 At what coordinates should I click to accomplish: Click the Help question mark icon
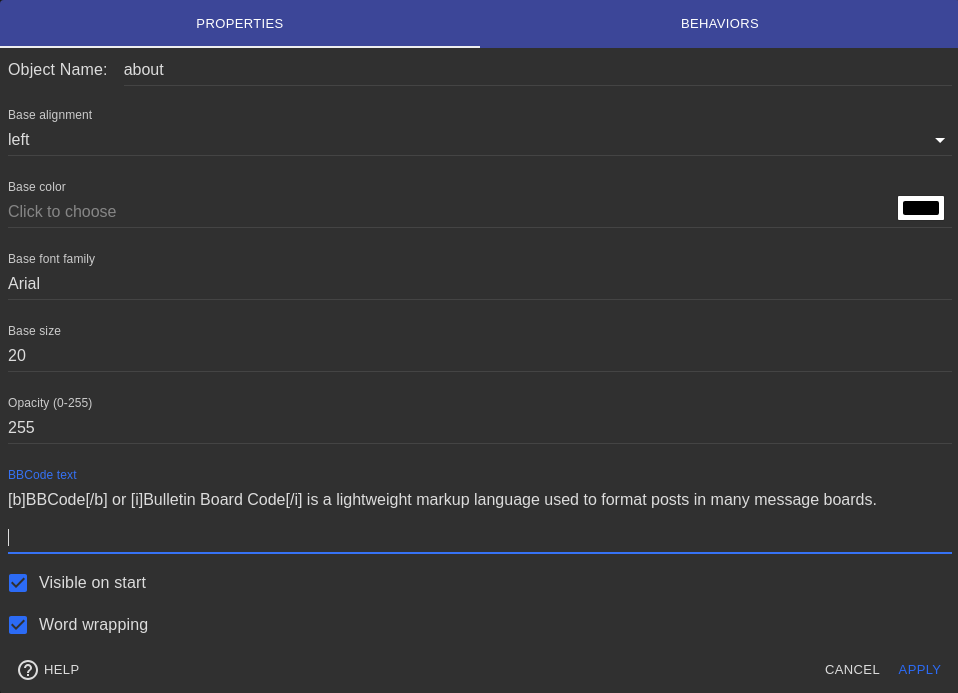(x=28, y=670)
